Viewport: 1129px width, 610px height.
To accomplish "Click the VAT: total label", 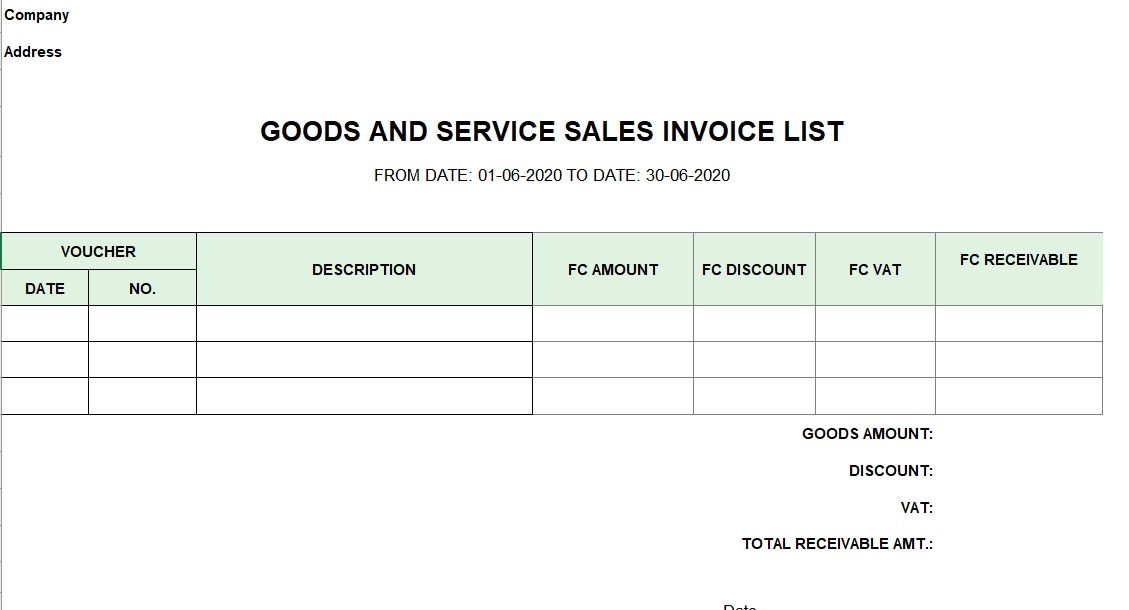I will (917, 508).
